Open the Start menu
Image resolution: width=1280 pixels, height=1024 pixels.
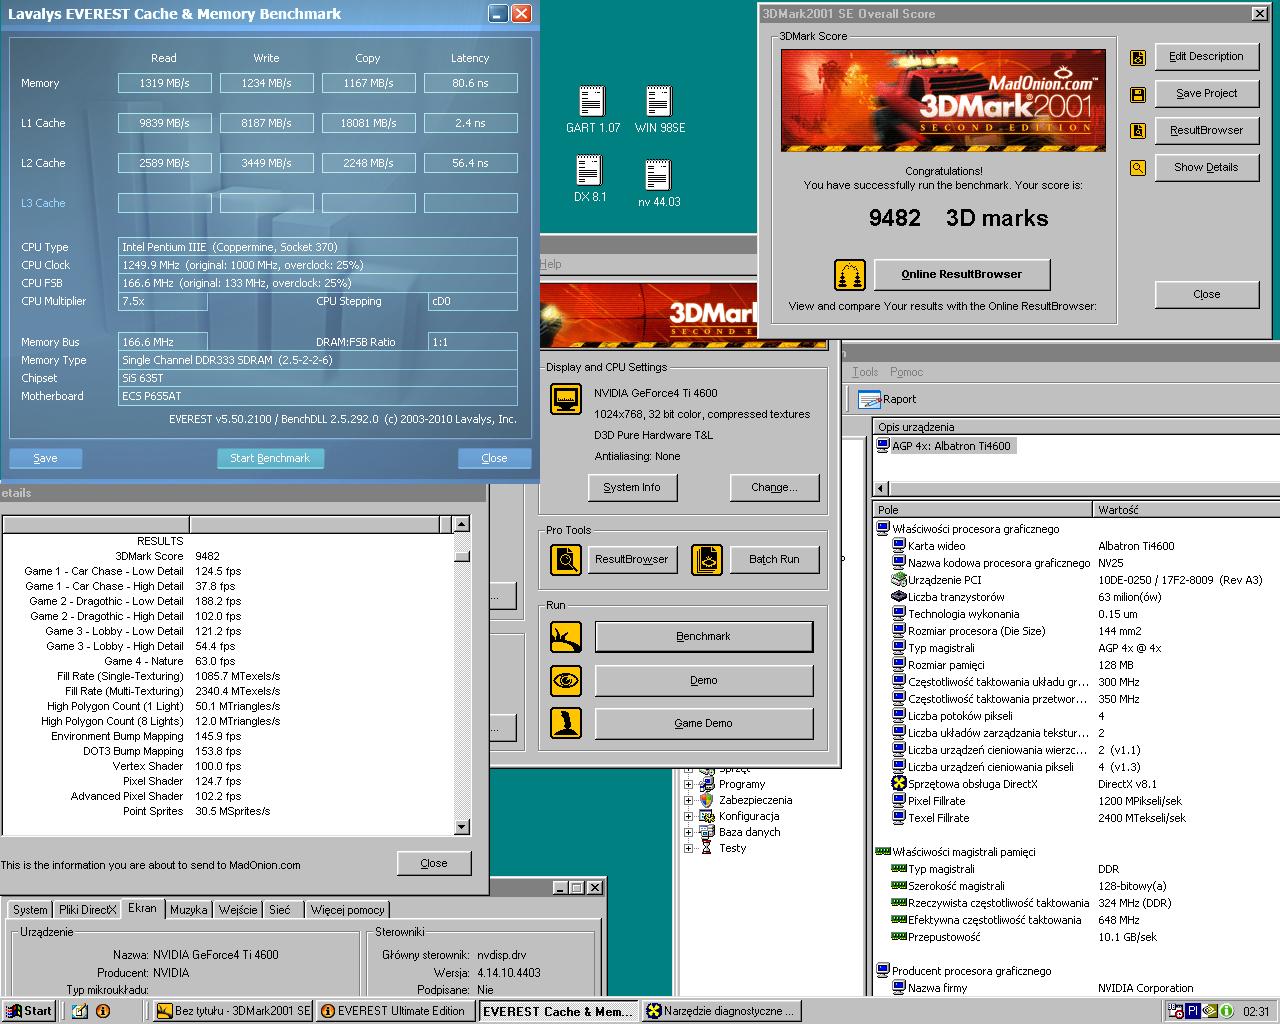pyautogui.click(x=28, y=1011)
